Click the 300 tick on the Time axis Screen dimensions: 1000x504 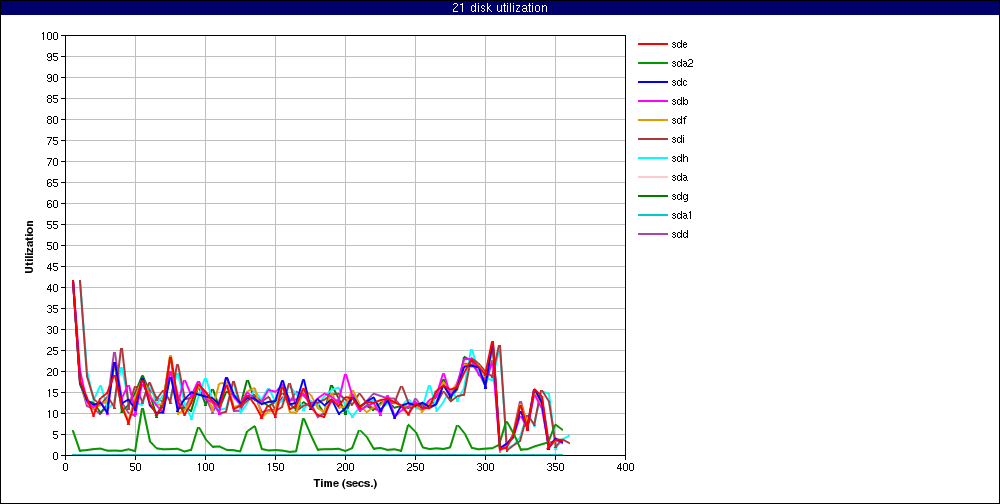[x=485, y=467]
